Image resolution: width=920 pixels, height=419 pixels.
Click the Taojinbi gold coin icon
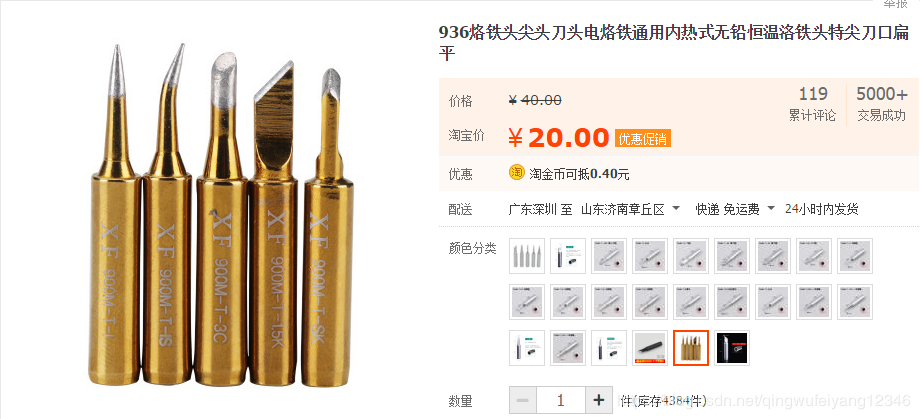pos(516,173)
